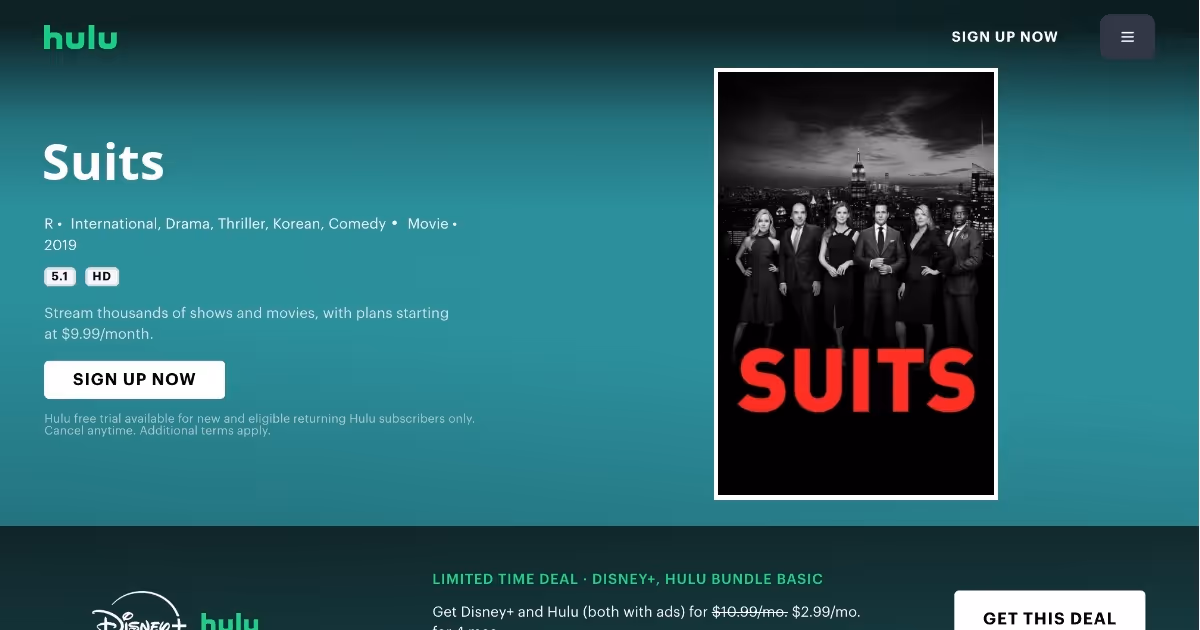Select the Comedy genre link
The height and width of the screenshot is (630, 1200).
(x=357, y=224)
